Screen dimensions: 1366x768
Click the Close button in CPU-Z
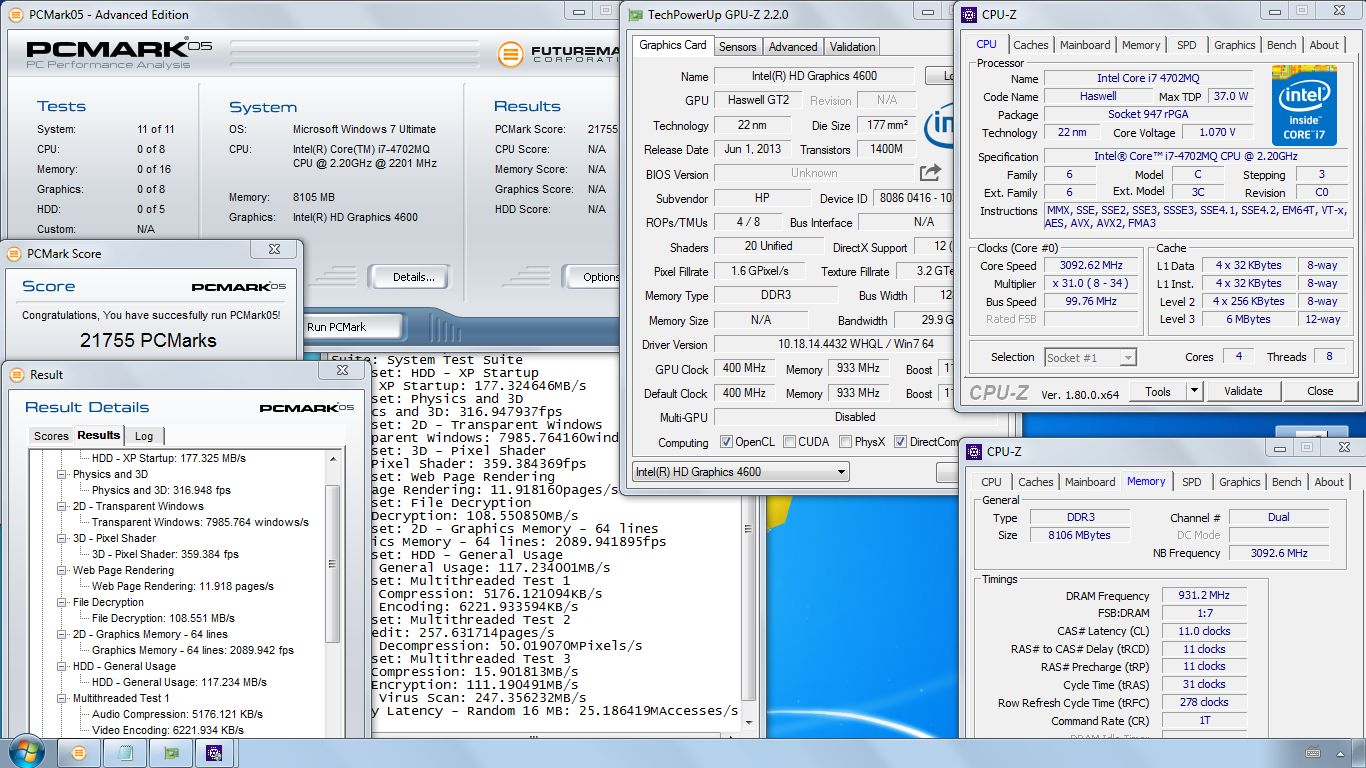point(1320,391)
